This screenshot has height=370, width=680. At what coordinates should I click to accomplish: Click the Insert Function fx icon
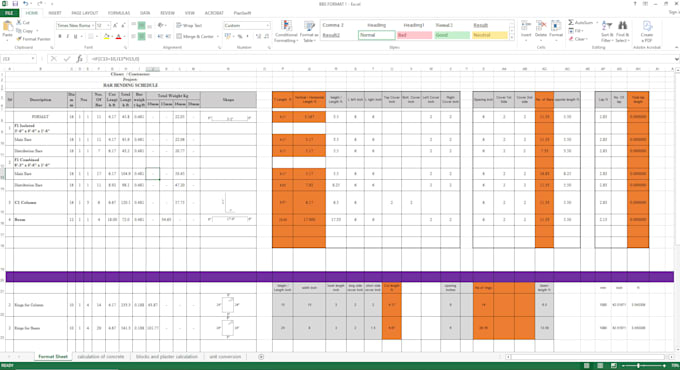(x=79, y=59)
